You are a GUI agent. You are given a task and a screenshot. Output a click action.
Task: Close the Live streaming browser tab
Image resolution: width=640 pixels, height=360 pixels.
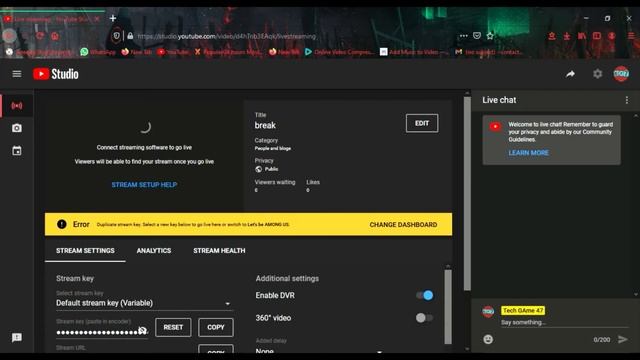[x=96, y=19]
